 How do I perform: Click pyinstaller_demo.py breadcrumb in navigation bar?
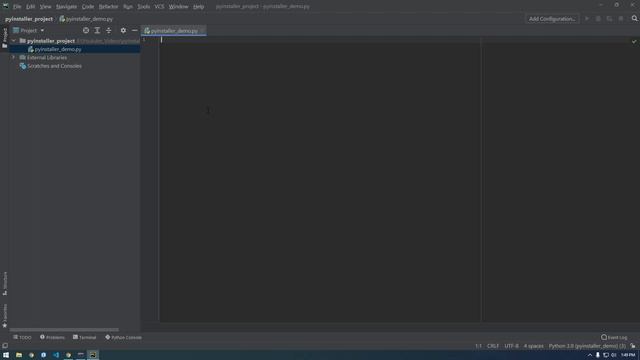(x=86, y=19)
